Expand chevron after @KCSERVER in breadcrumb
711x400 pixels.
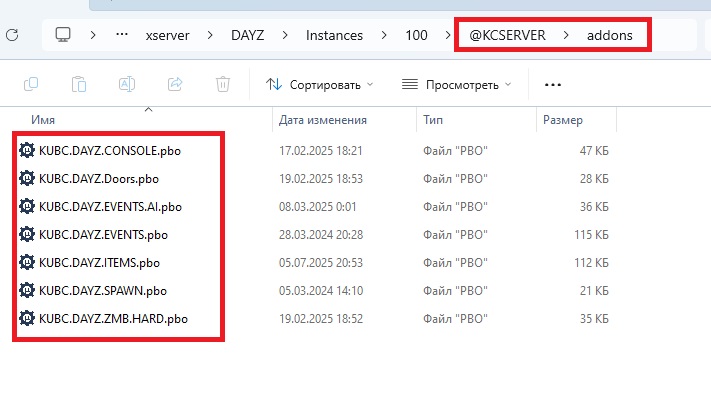pos(566,35)
